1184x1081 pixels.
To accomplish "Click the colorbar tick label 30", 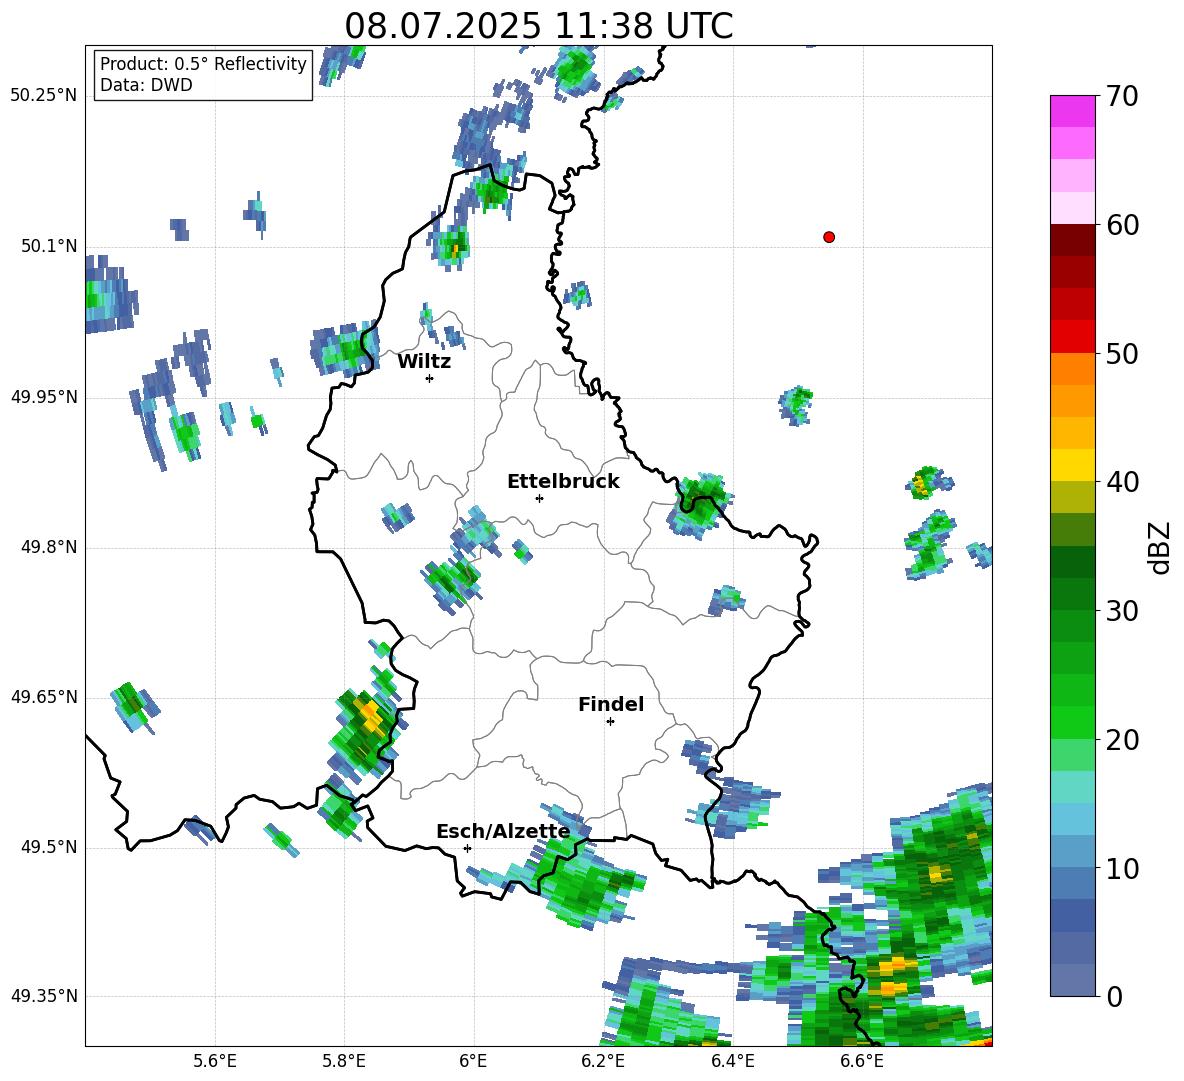I will [x=1122, y=611].
